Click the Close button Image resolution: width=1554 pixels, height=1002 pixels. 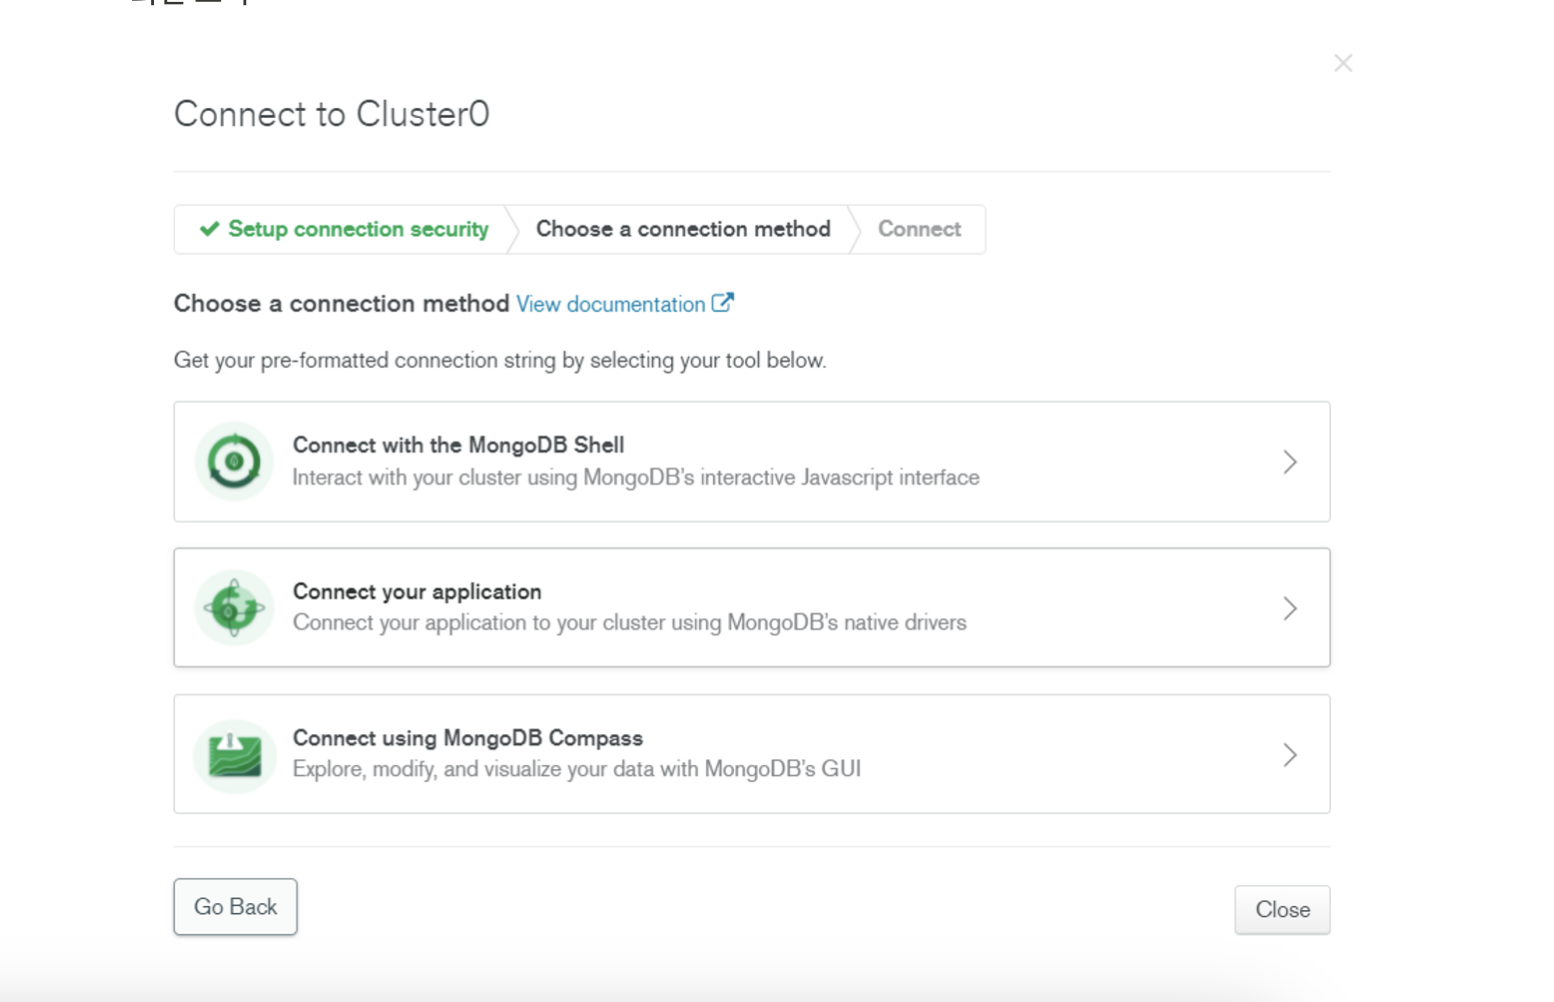click(1282, 910)
